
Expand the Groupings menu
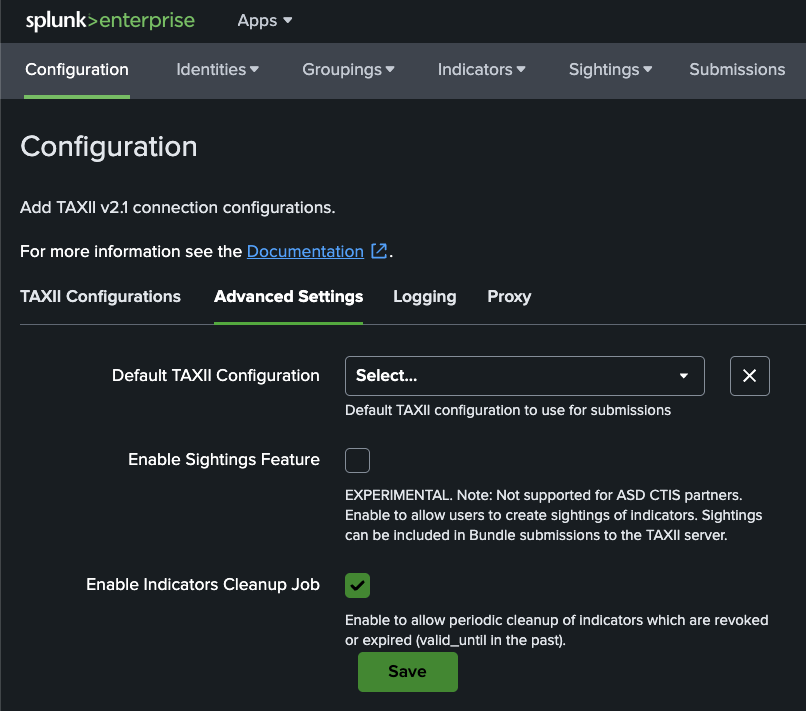(348, 69)
